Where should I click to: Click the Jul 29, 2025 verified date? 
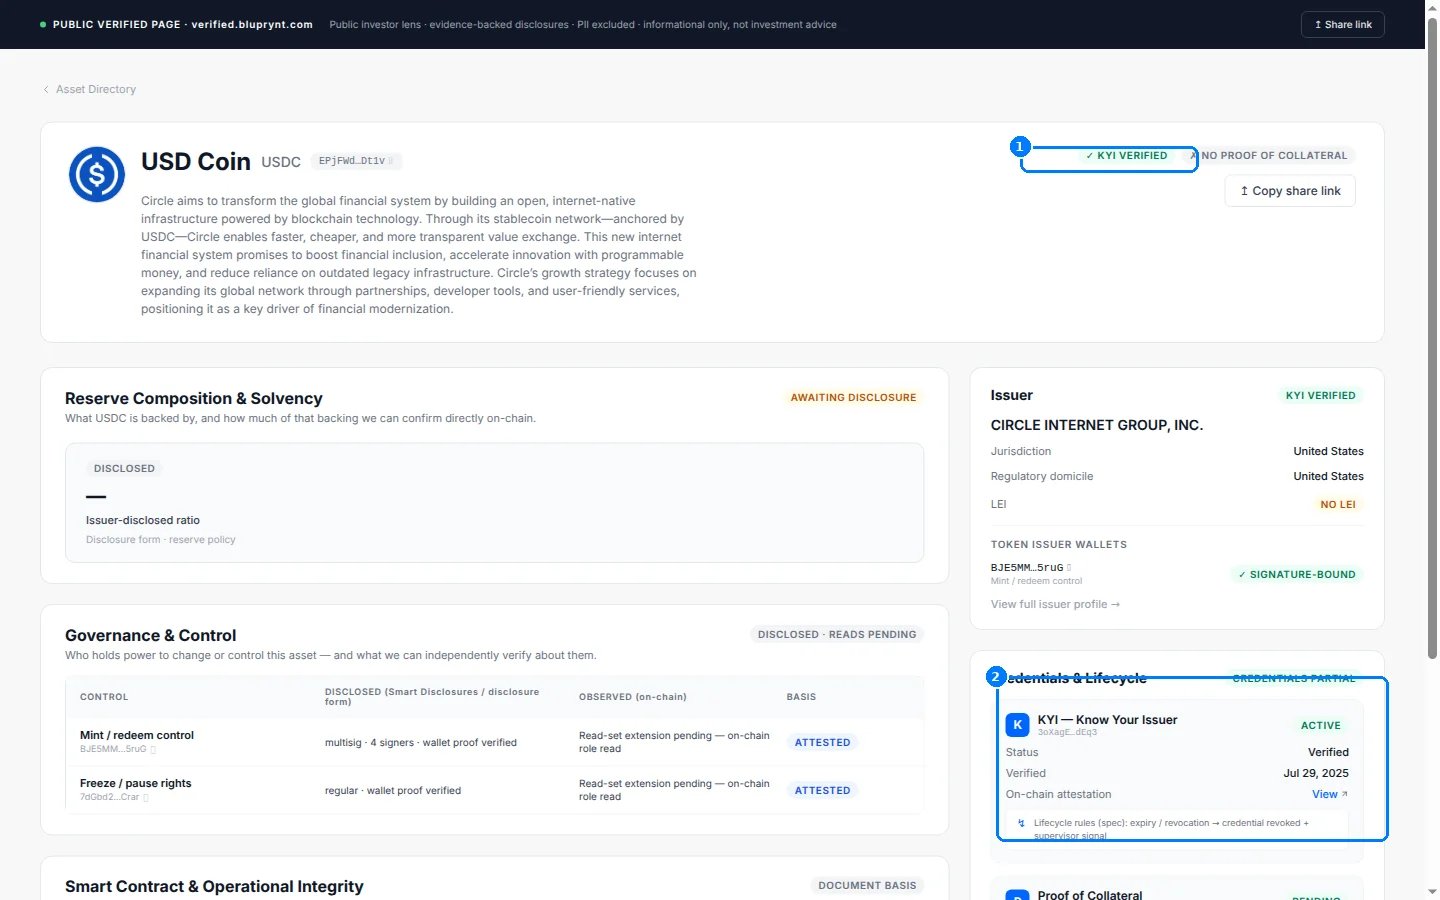[1316, 773]
